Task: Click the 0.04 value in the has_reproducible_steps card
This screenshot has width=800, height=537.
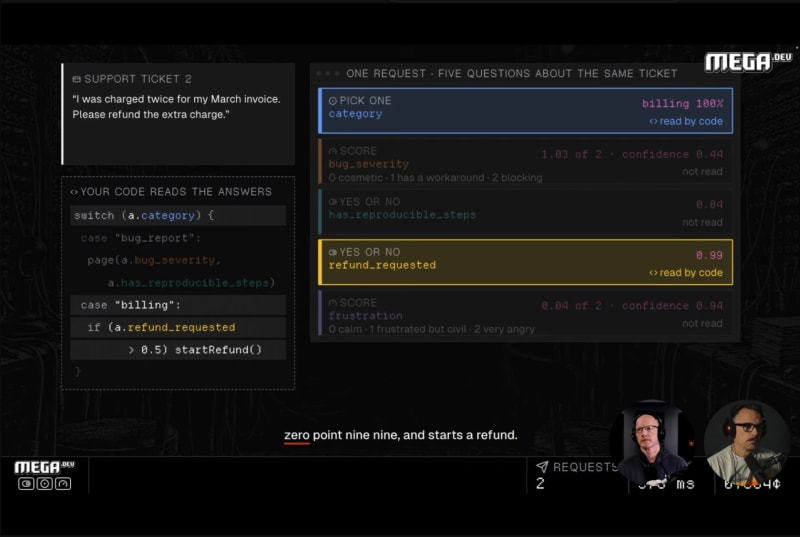Action: click(709, 204)
